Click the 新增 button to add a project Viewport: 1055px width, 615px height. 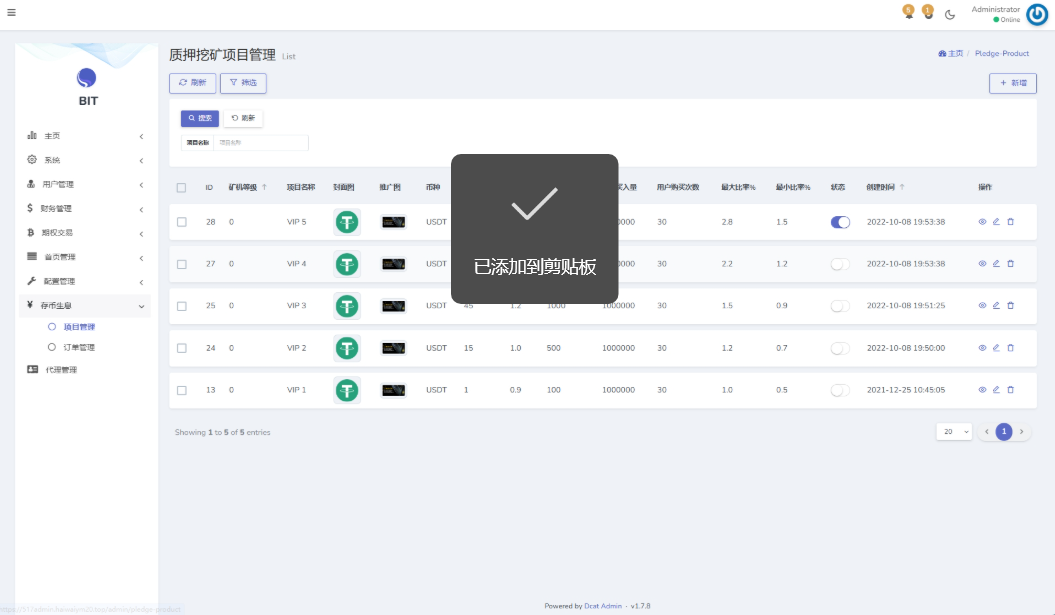point(1012,83)
